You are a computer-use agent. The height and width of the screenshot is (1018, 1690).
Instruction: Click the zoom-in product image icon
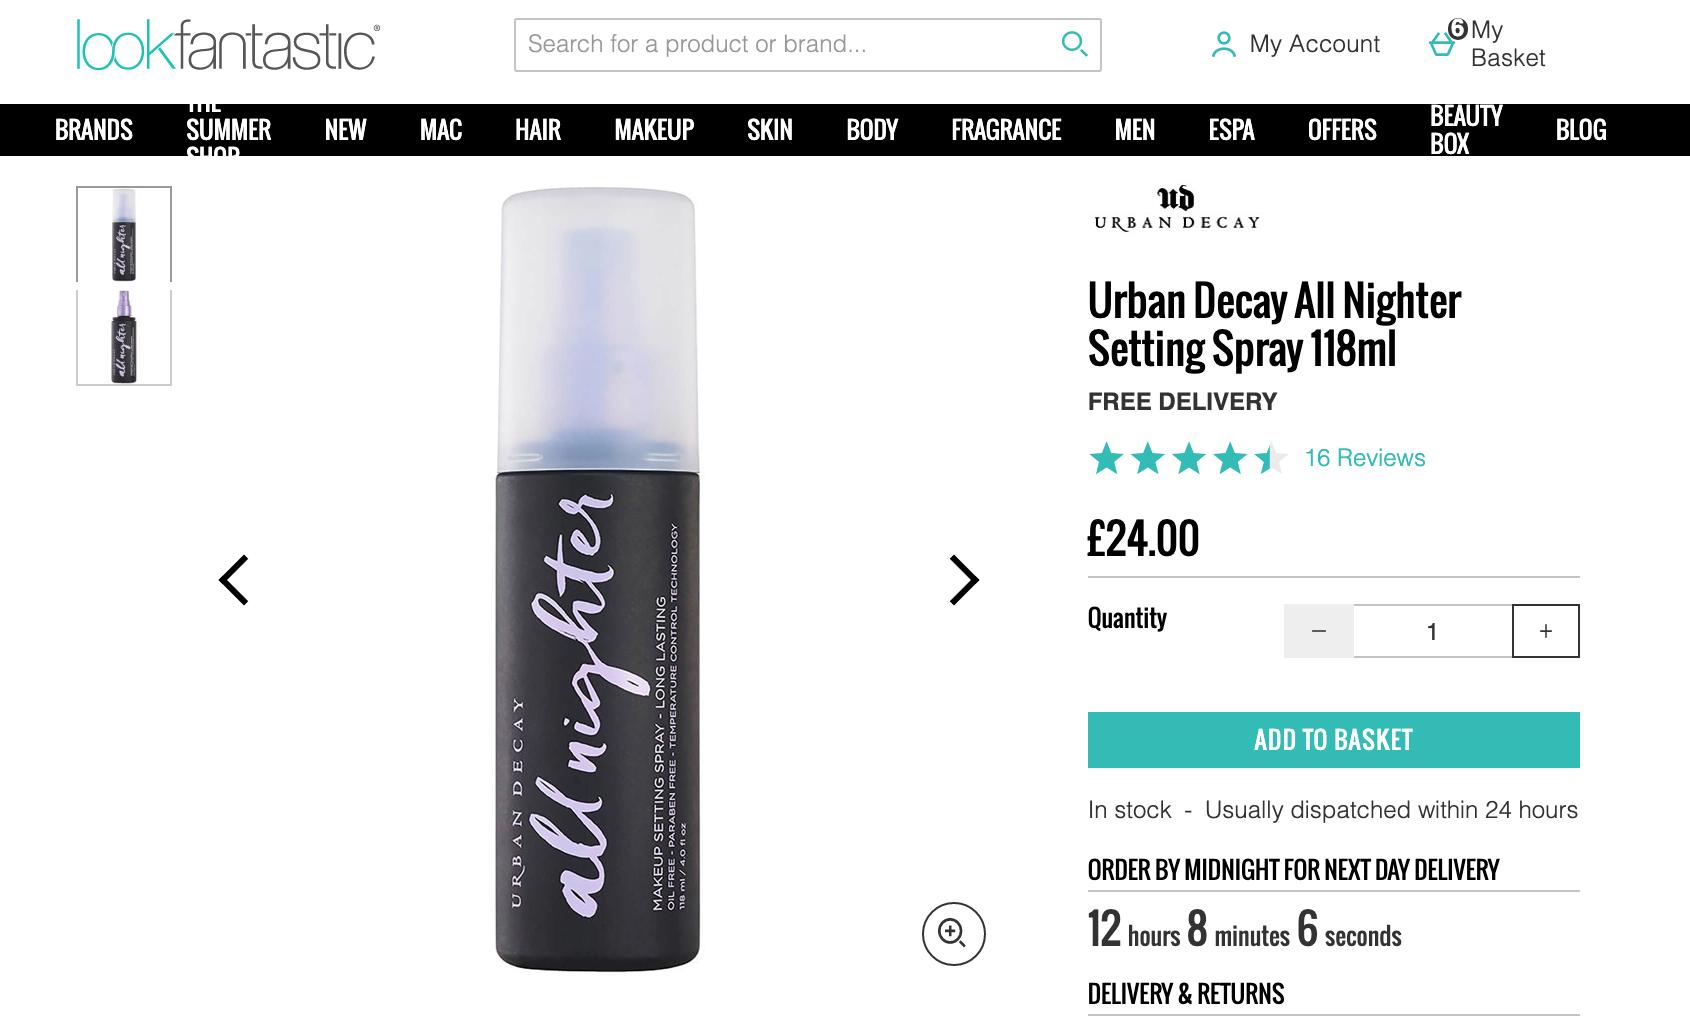pos(953,934)
